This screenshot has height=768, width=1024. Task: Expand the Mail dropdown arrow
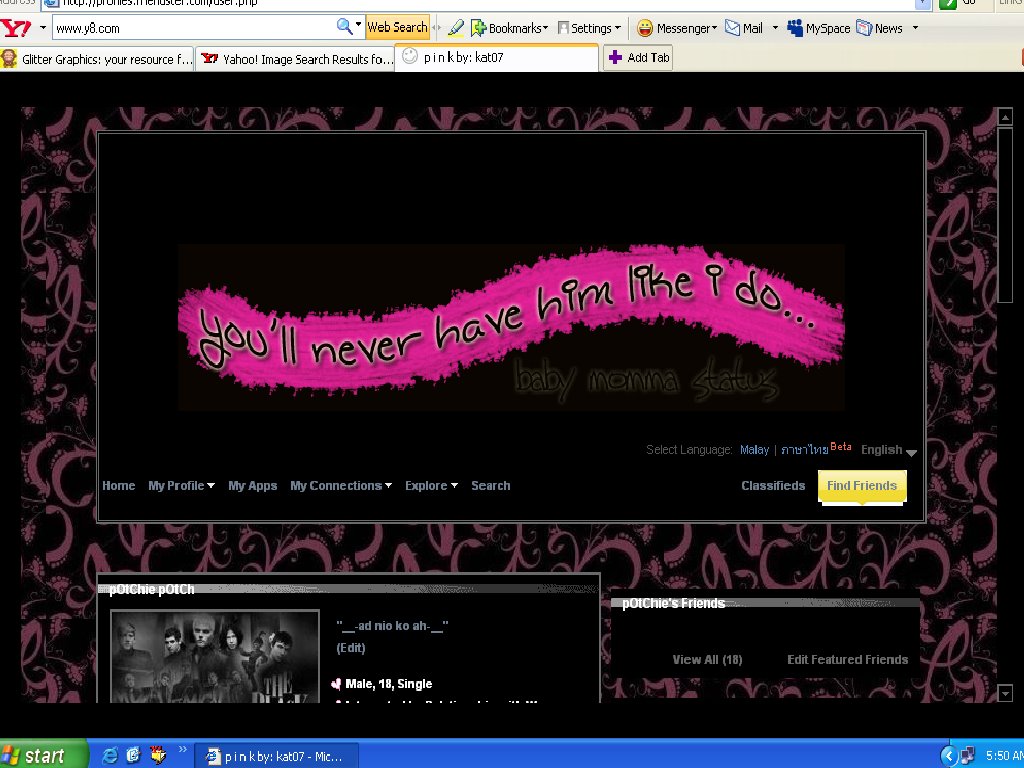point(775,28)
